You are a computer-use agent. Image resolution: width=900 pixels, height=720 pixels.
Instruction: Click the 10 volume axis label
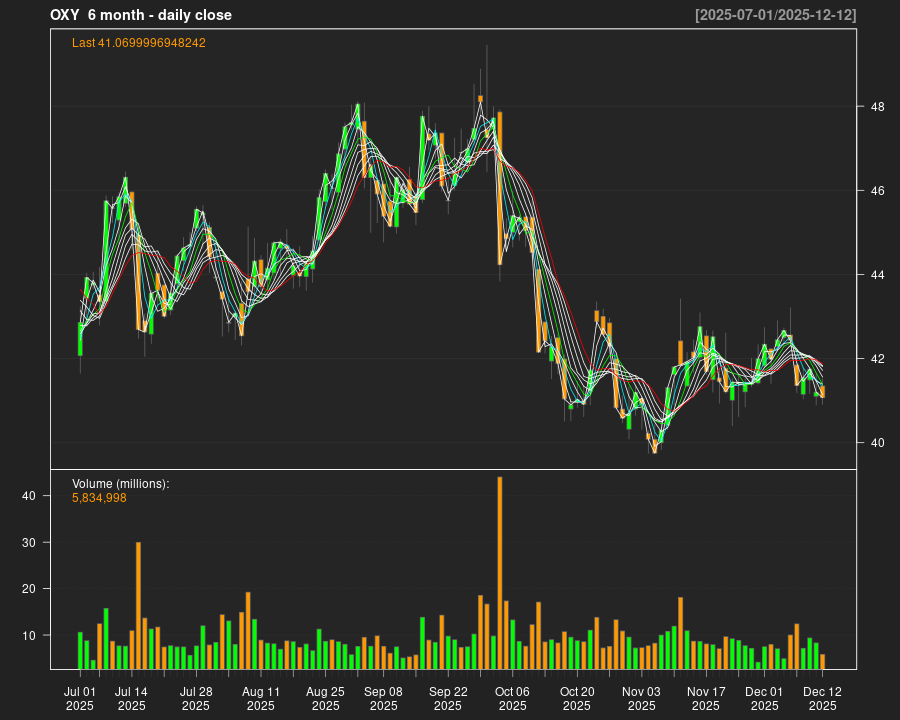30,635
